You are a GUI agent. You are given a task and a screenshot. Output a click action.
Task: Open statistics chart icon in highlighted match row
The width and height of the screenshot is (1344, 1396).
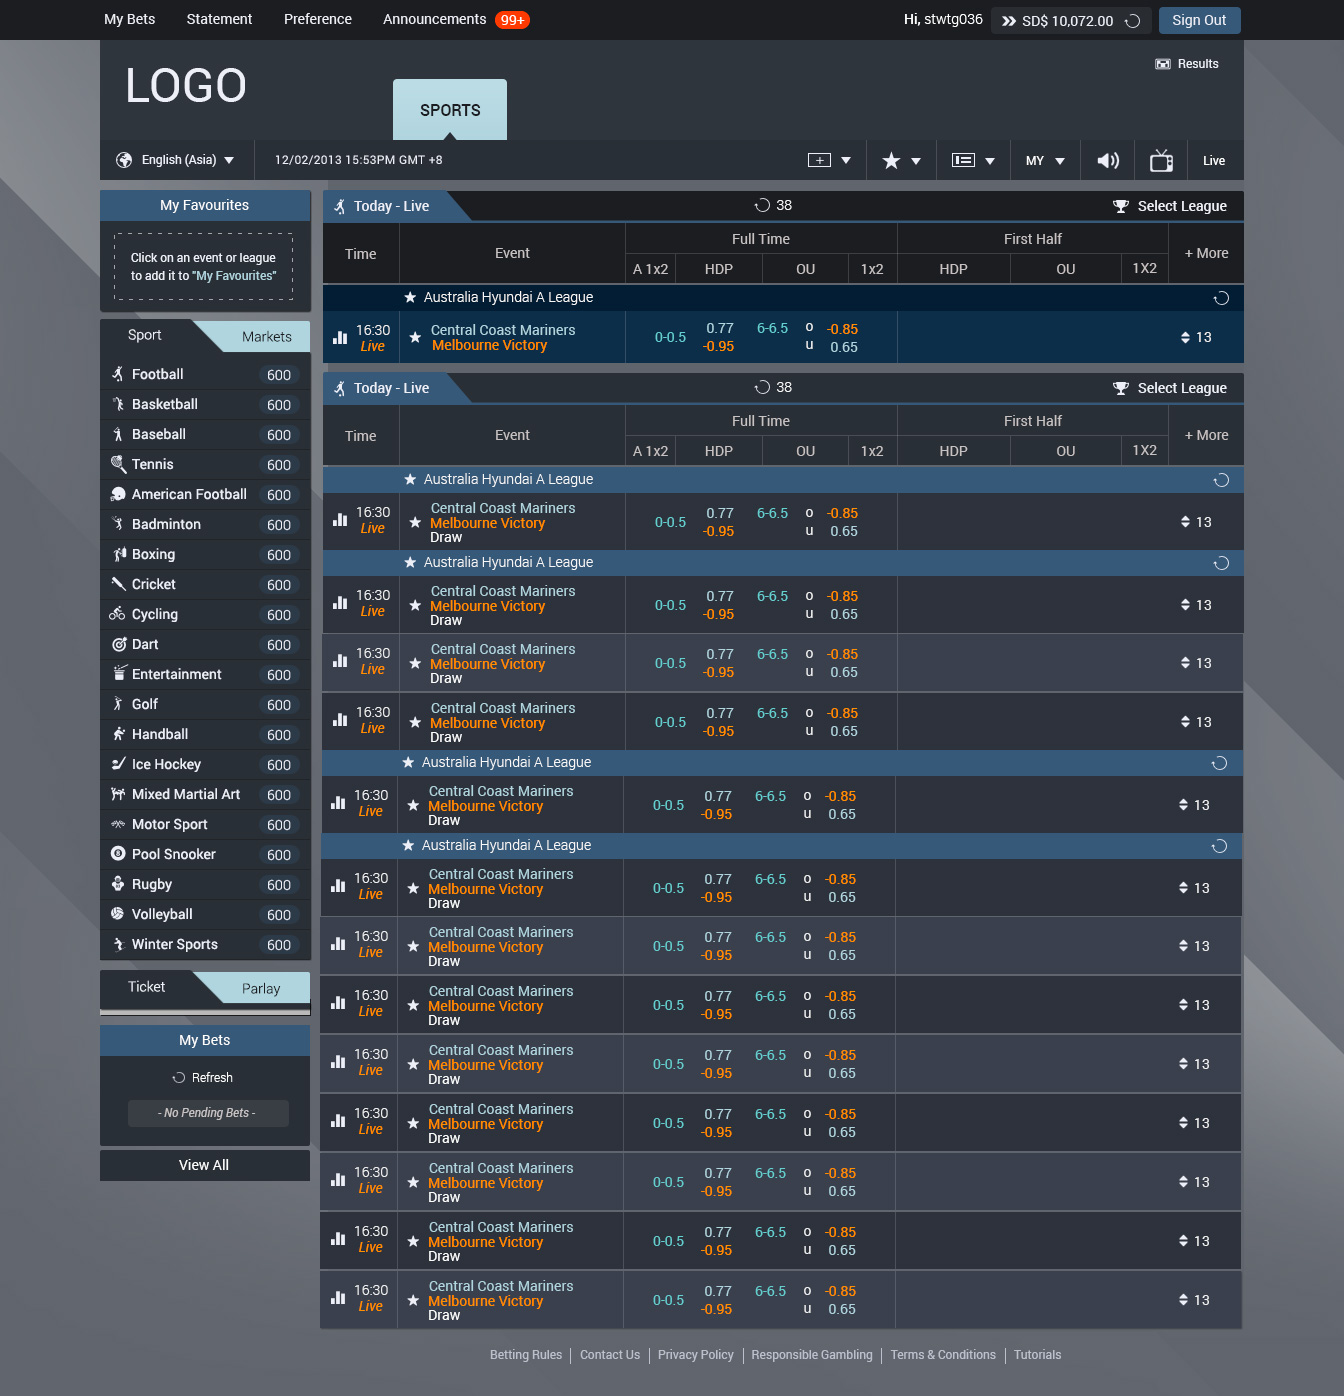[x=340, y=338]
